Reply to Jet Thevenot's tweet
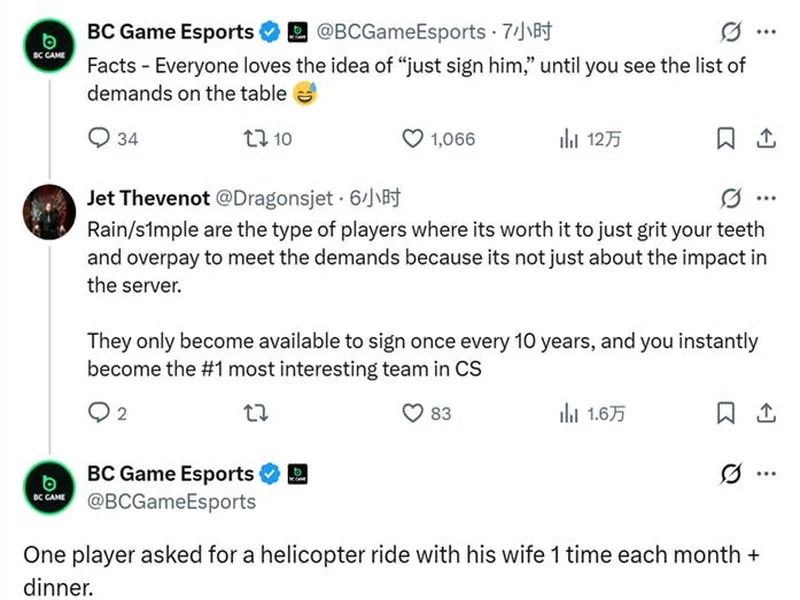The height and width of the screenshot is (600, 800). 99,412
